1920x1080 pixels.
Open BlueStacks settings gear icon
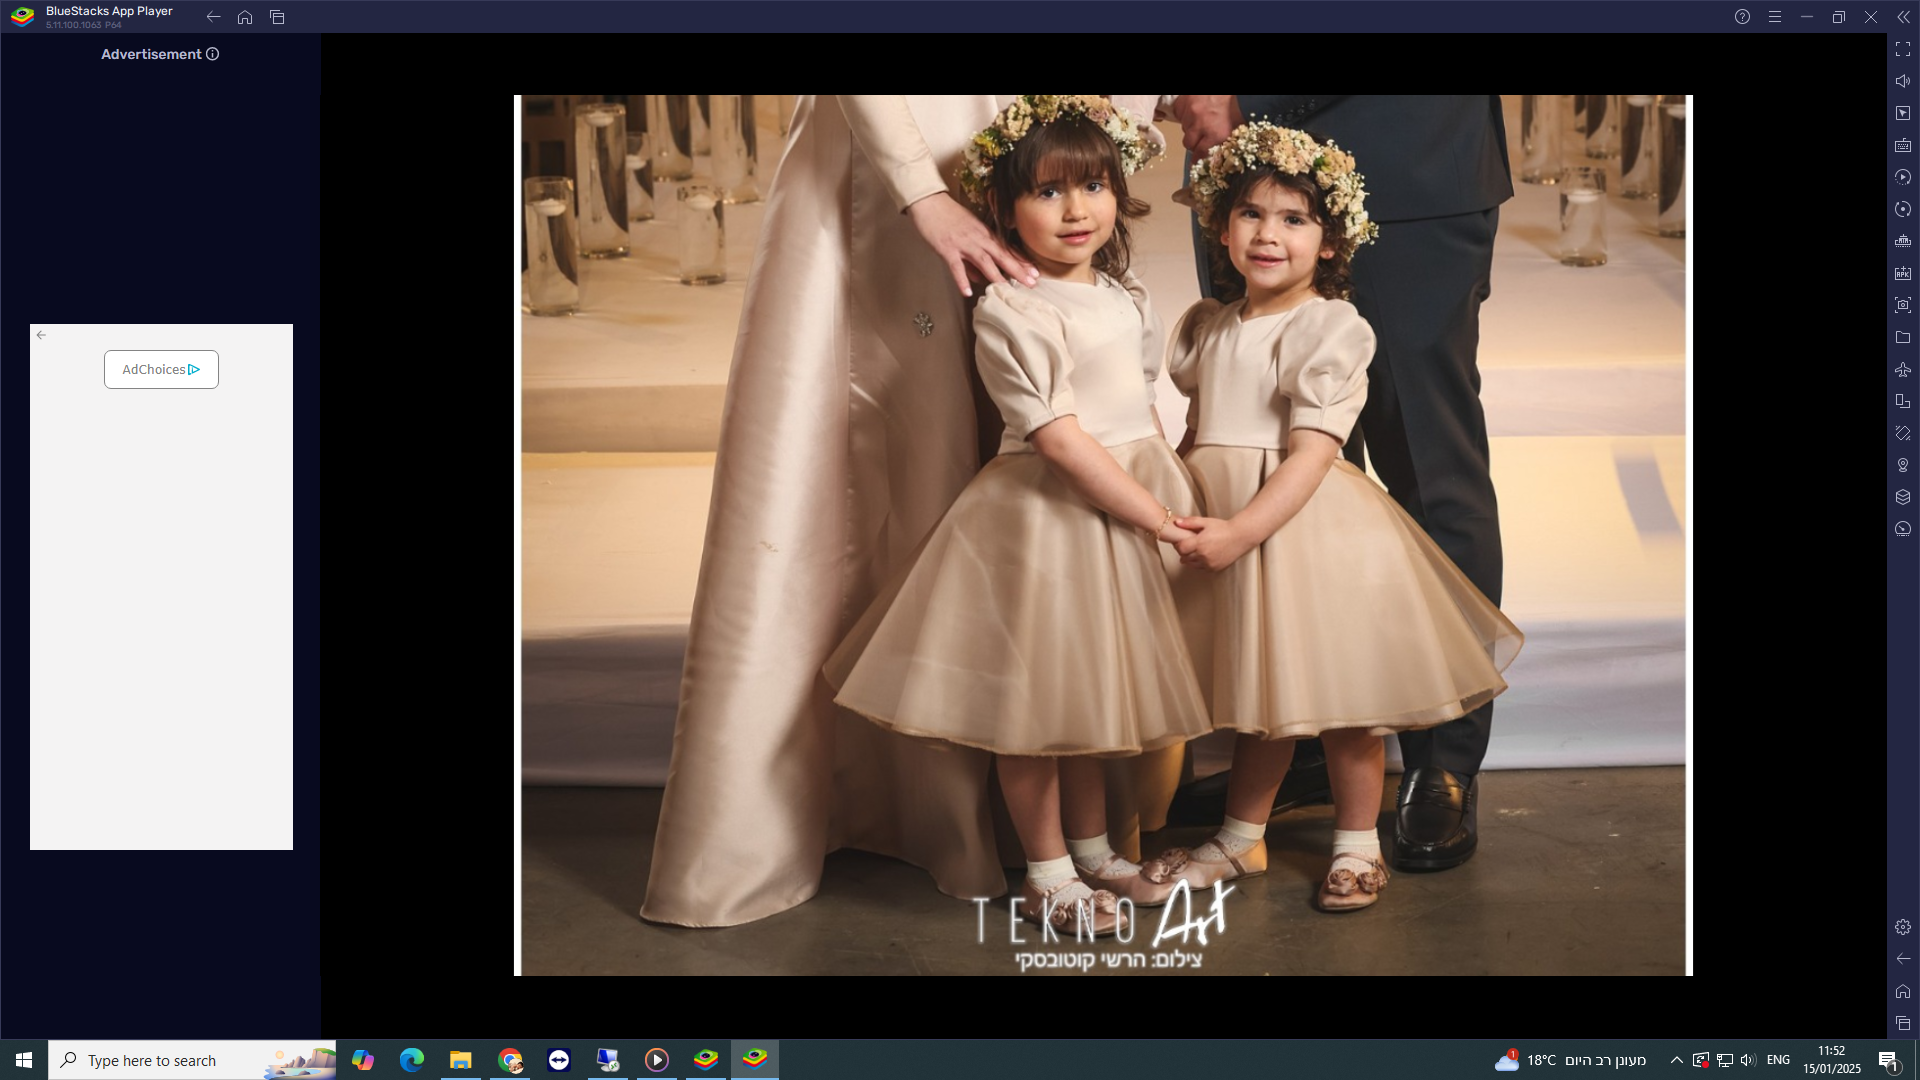[x=1902, y=927]
